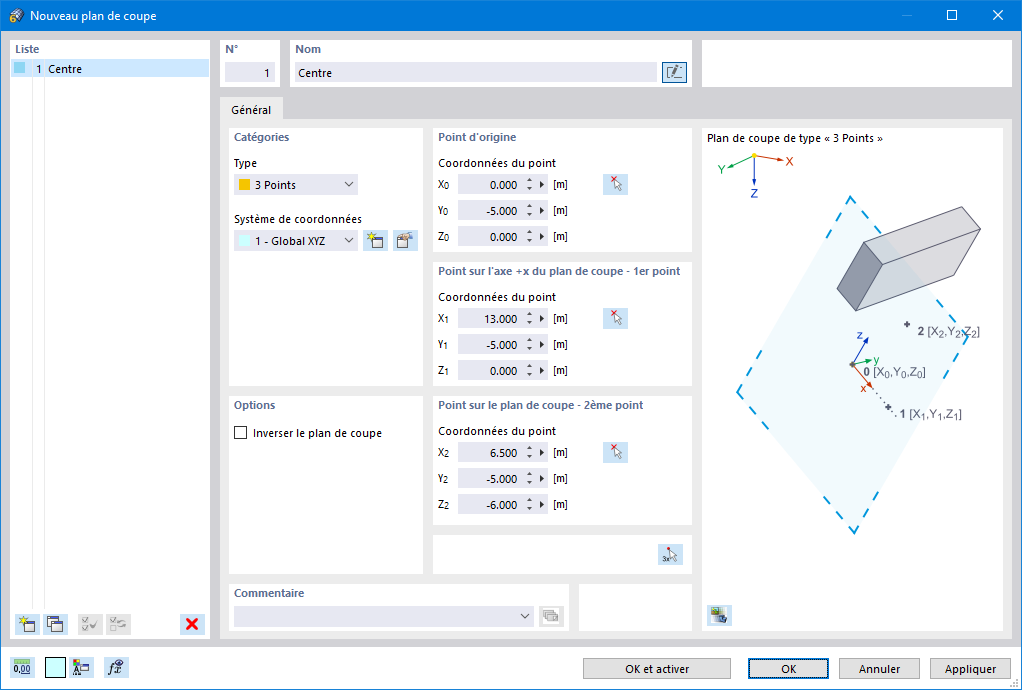Close the Nouveau plan de coupe dialog
The height and width of the screenshot is (690, 1022).
click(997, 15)
